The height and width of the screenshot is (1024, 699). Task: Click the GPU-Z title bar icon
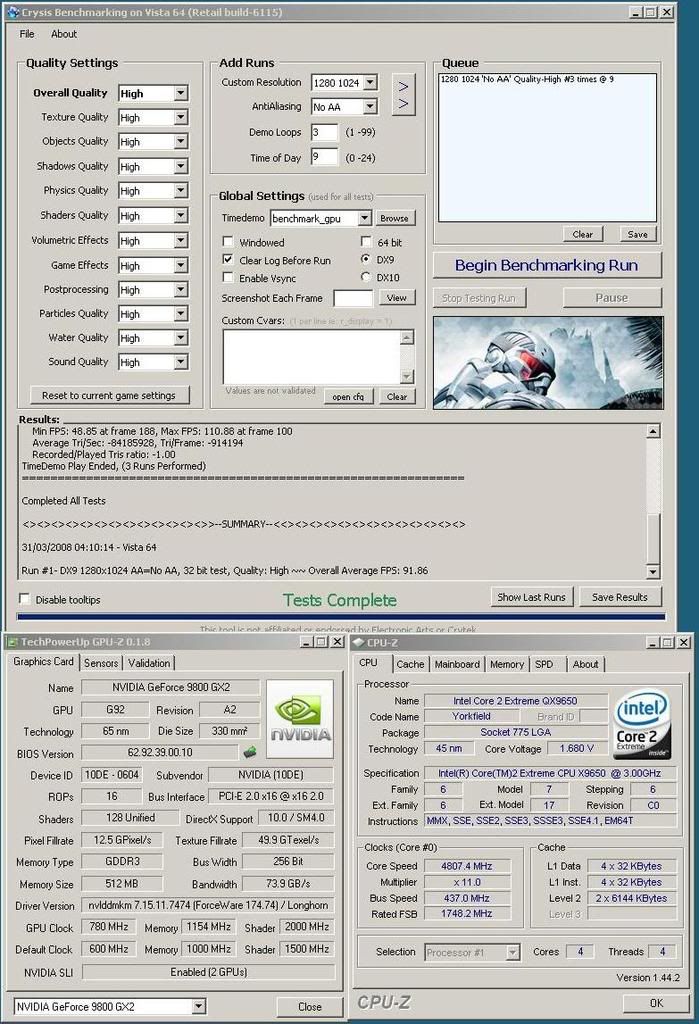11,642
